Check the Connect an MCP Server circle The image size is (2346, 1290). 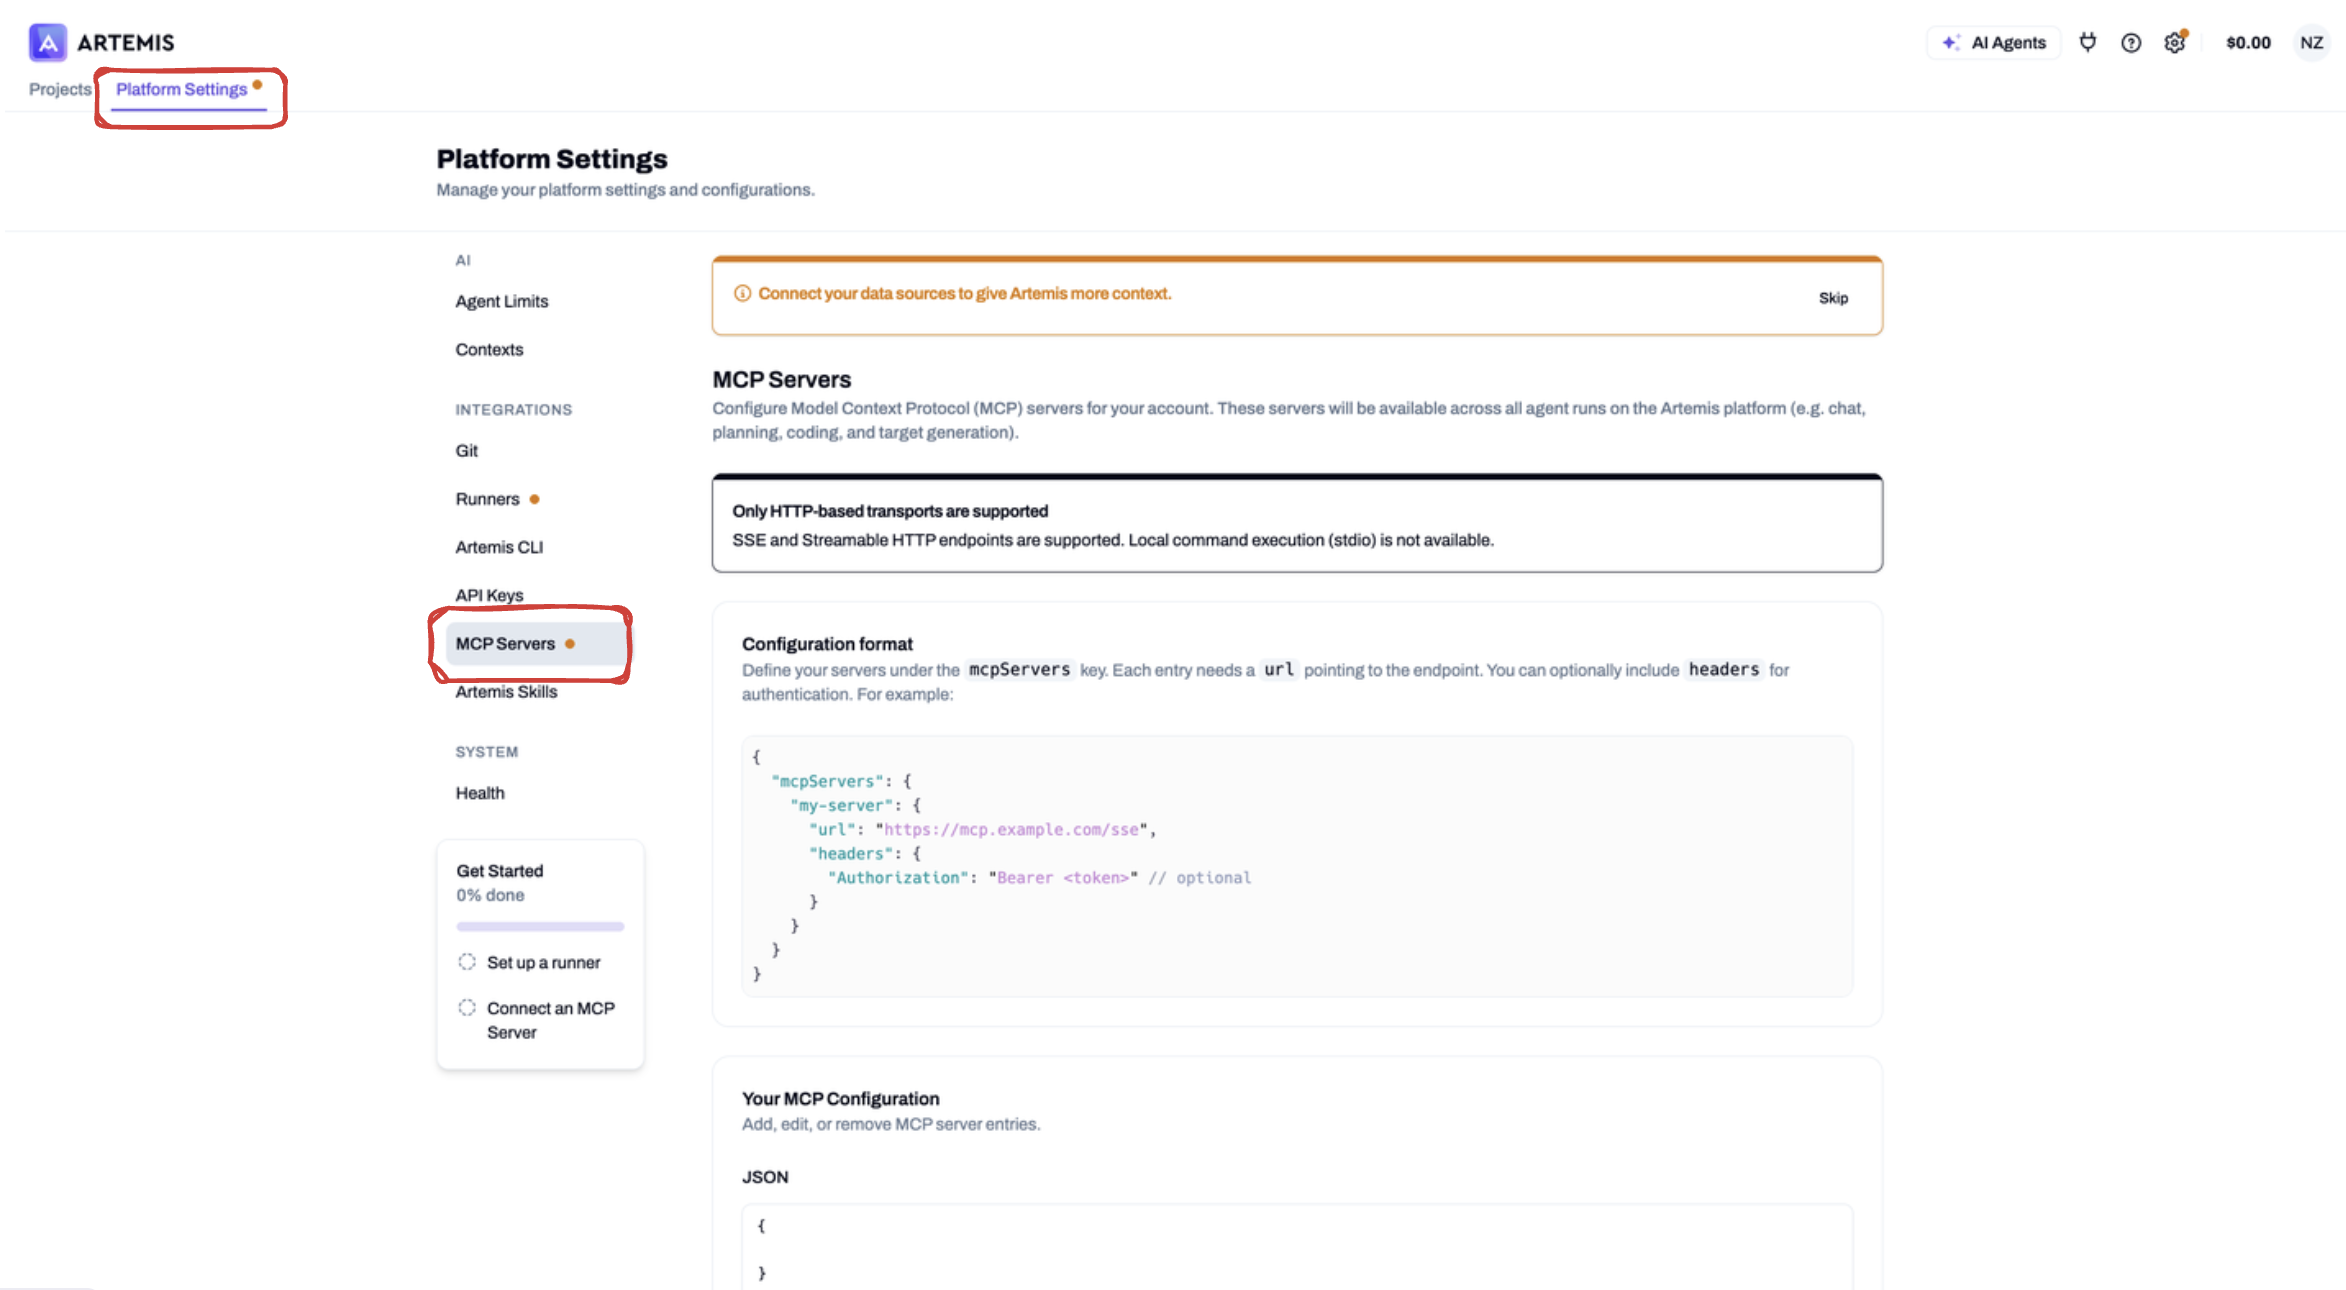point(467,1007)
